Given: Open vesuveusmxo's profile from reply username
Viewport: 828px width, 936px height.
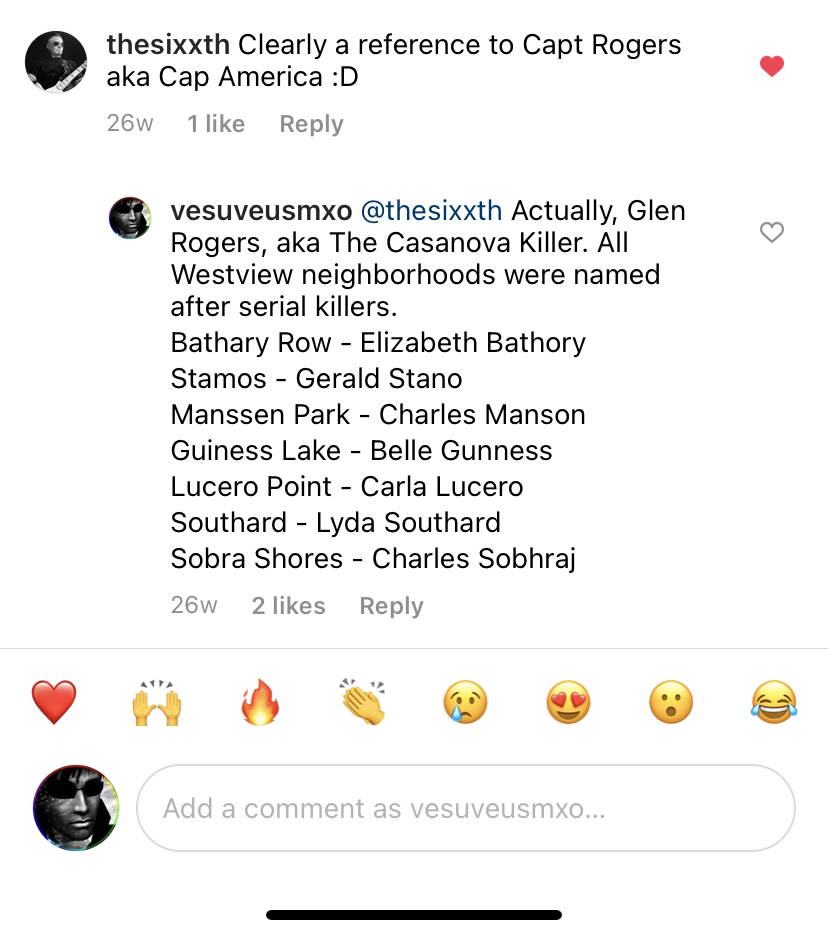Looking at the screenshot, I should (x=261, y=211).
